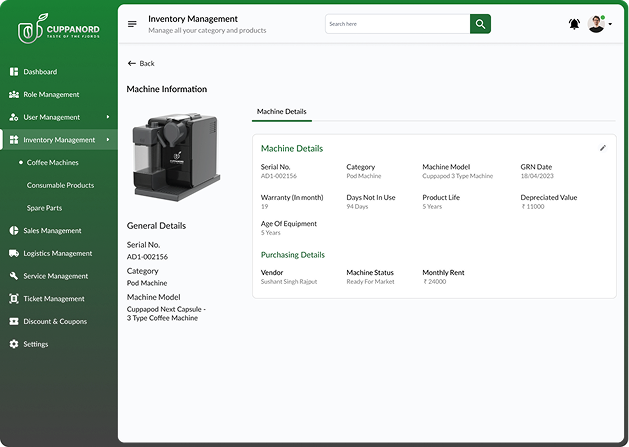Click GRN Date value 18/04/2023
629x447 pixels.
click(x=537, y=176)
